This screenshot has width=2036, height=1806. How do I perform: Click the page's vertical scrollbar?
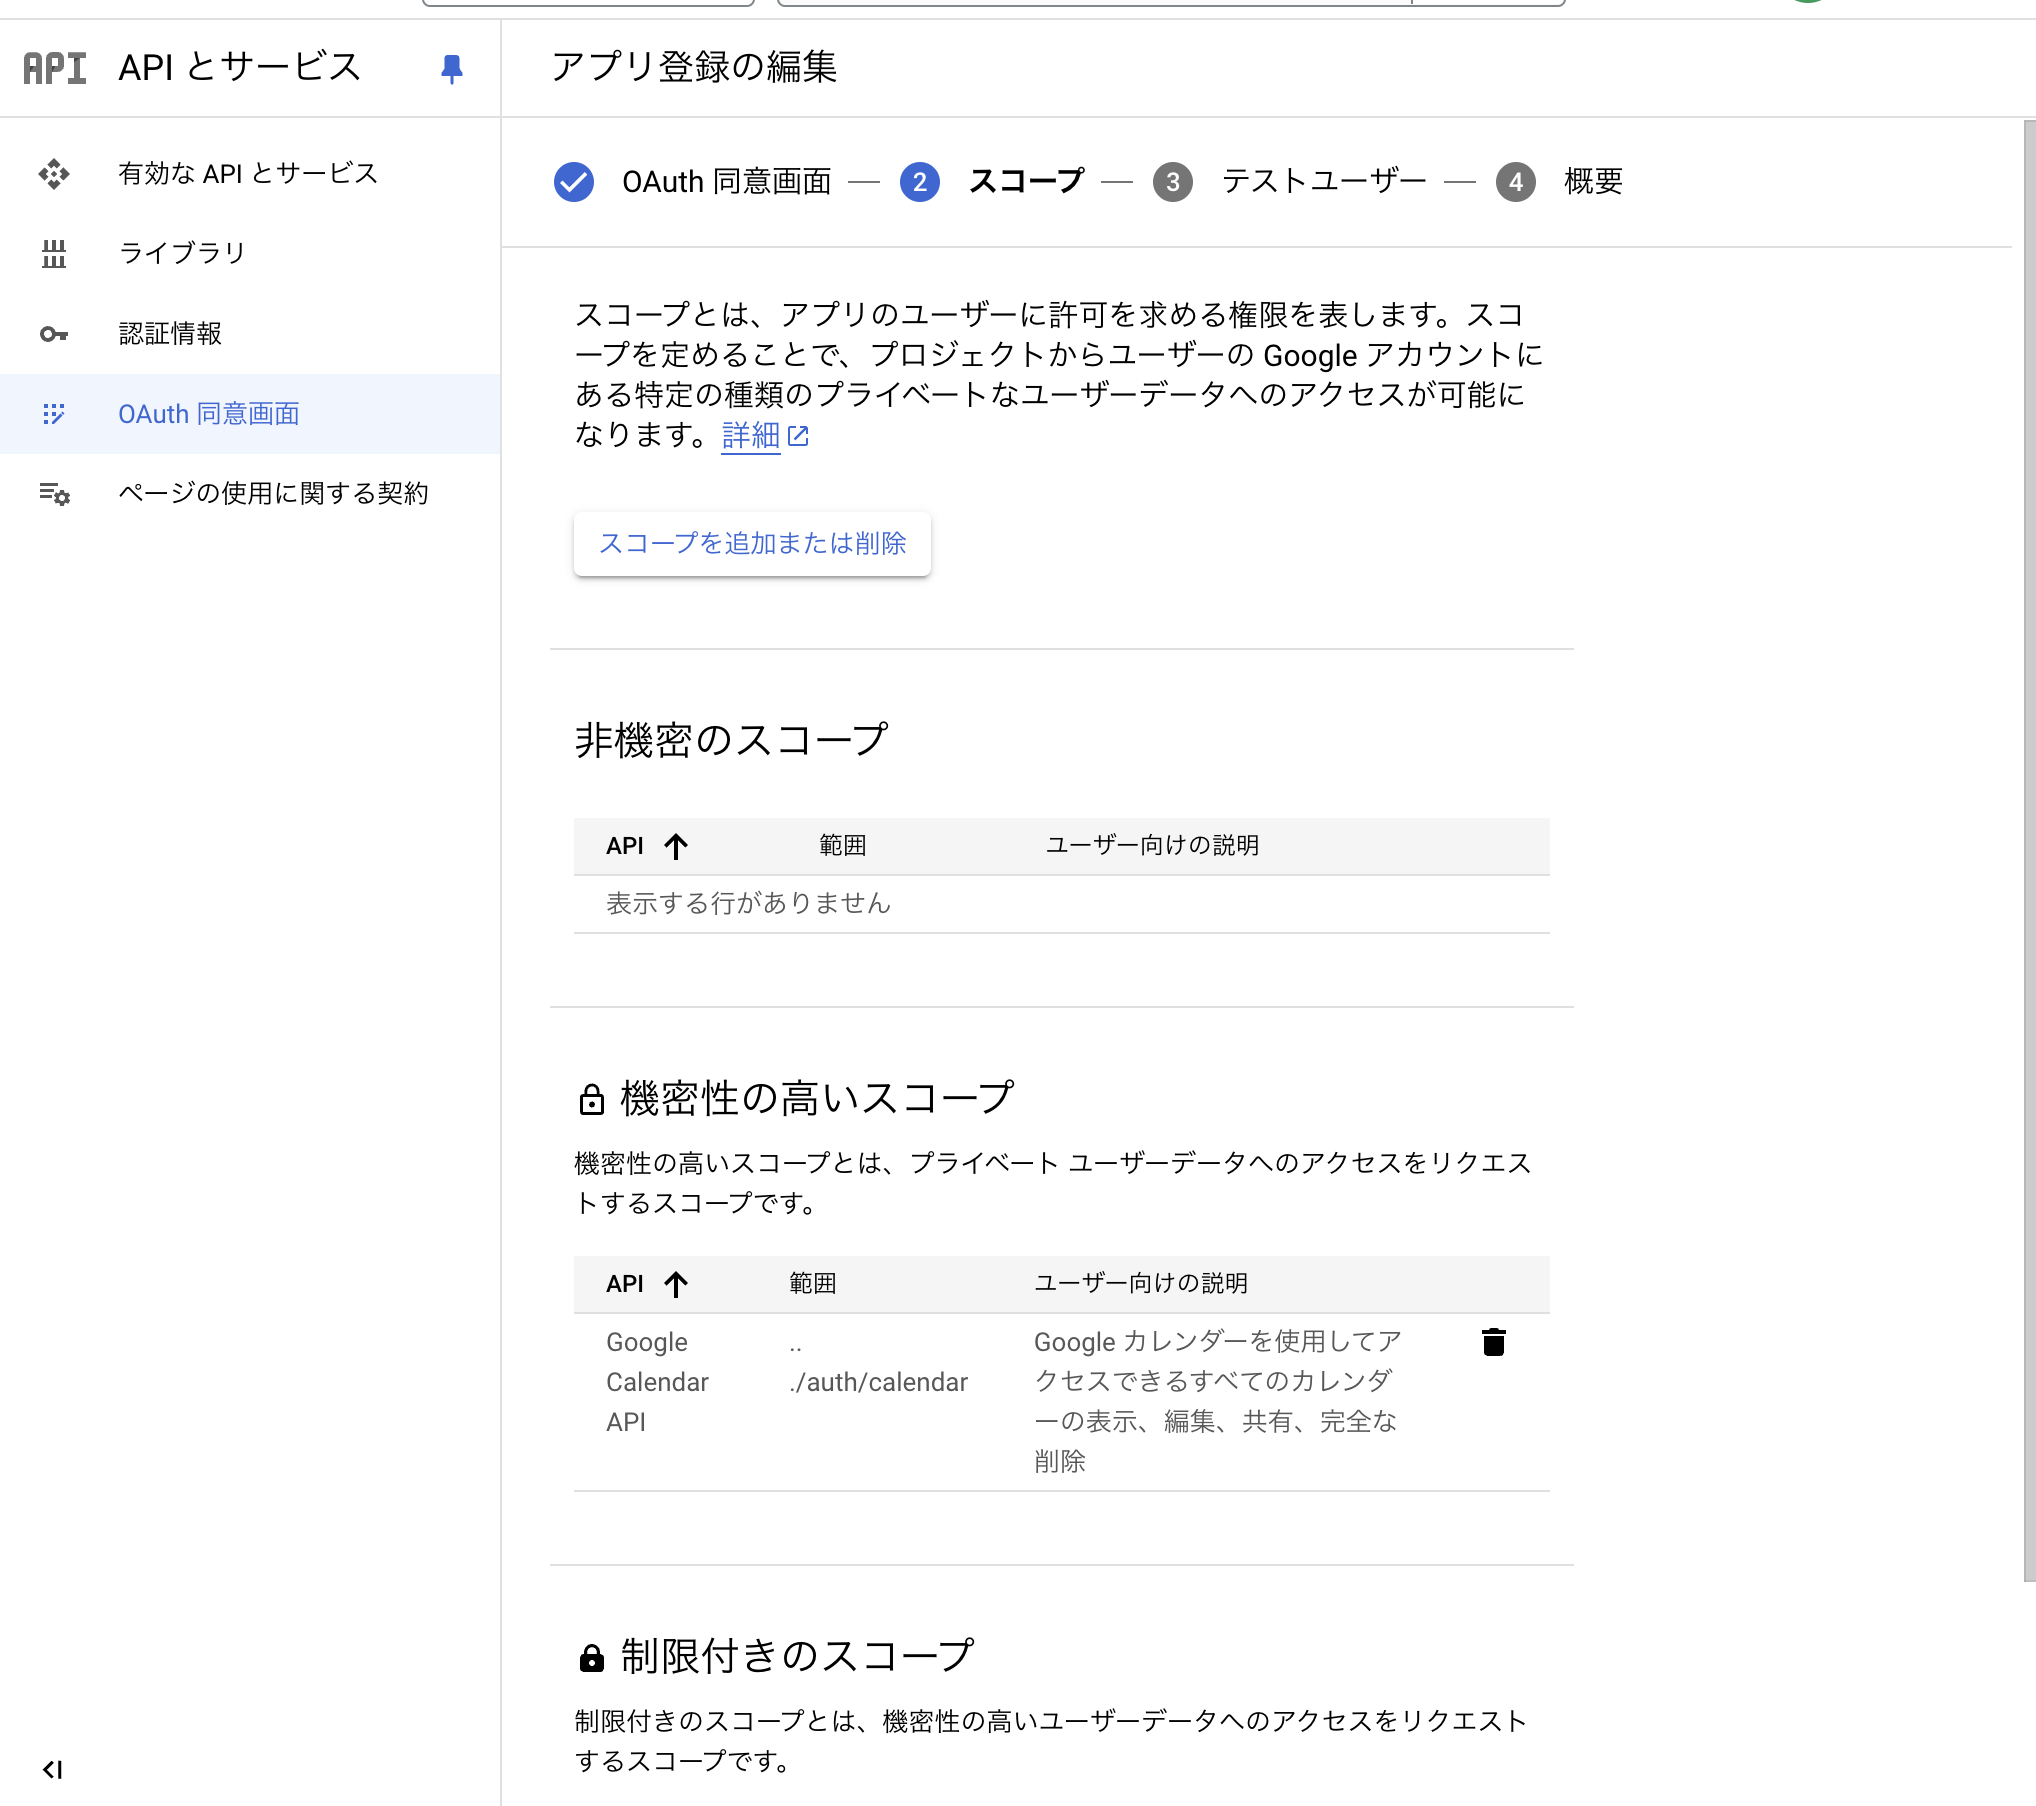tap(2029, 850)
